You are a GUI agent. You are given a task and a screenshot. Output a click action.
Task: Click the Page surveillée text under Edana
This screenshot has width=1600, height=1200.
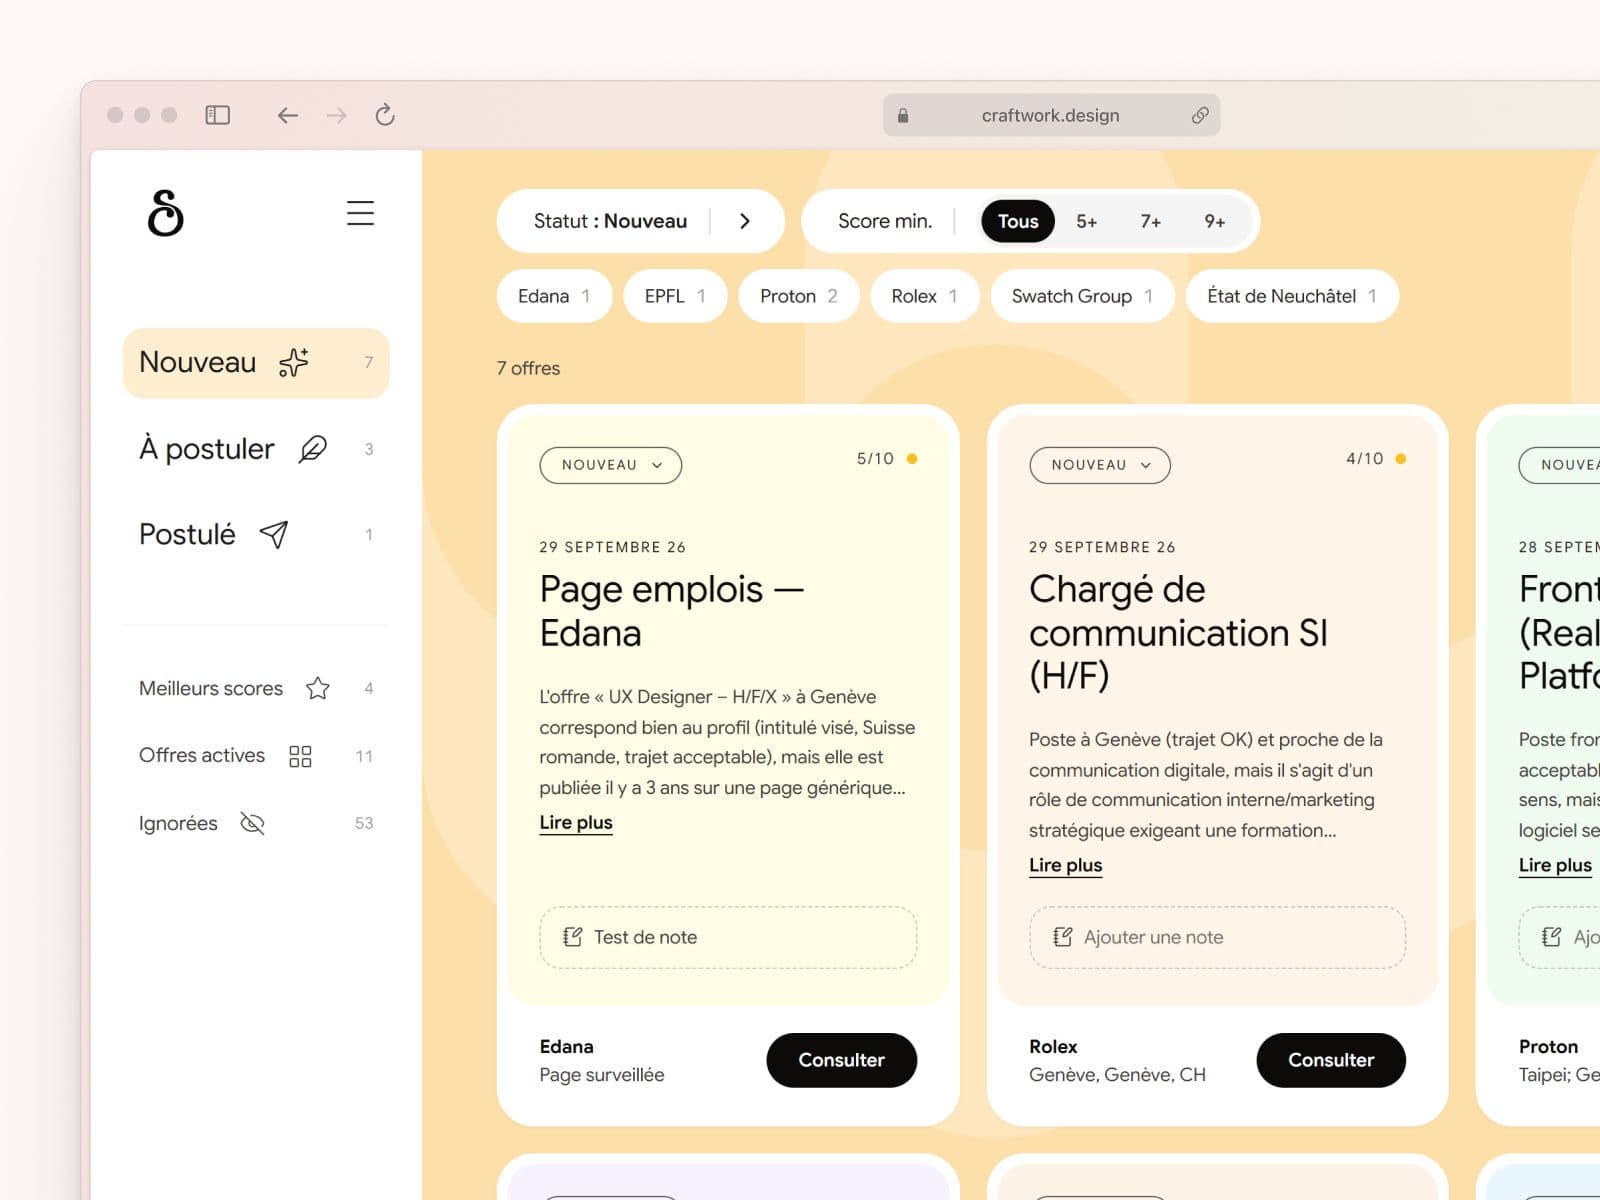click(602, 1075)
